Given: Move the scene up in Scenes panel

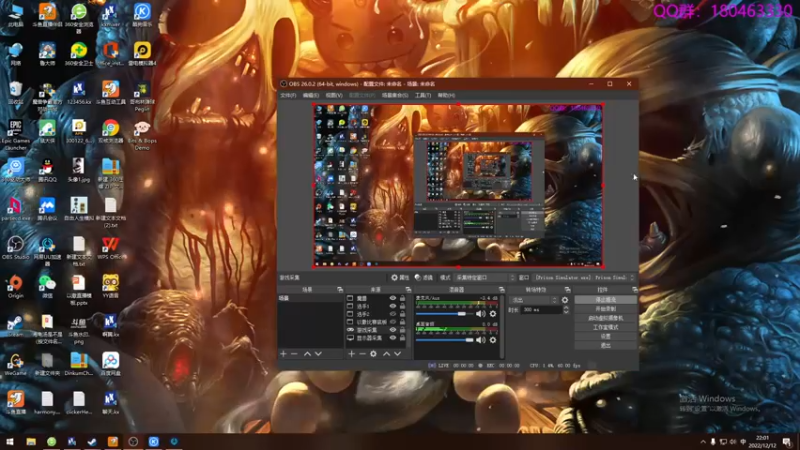Looking at the screenshot, I should click(x=307, y=354).
